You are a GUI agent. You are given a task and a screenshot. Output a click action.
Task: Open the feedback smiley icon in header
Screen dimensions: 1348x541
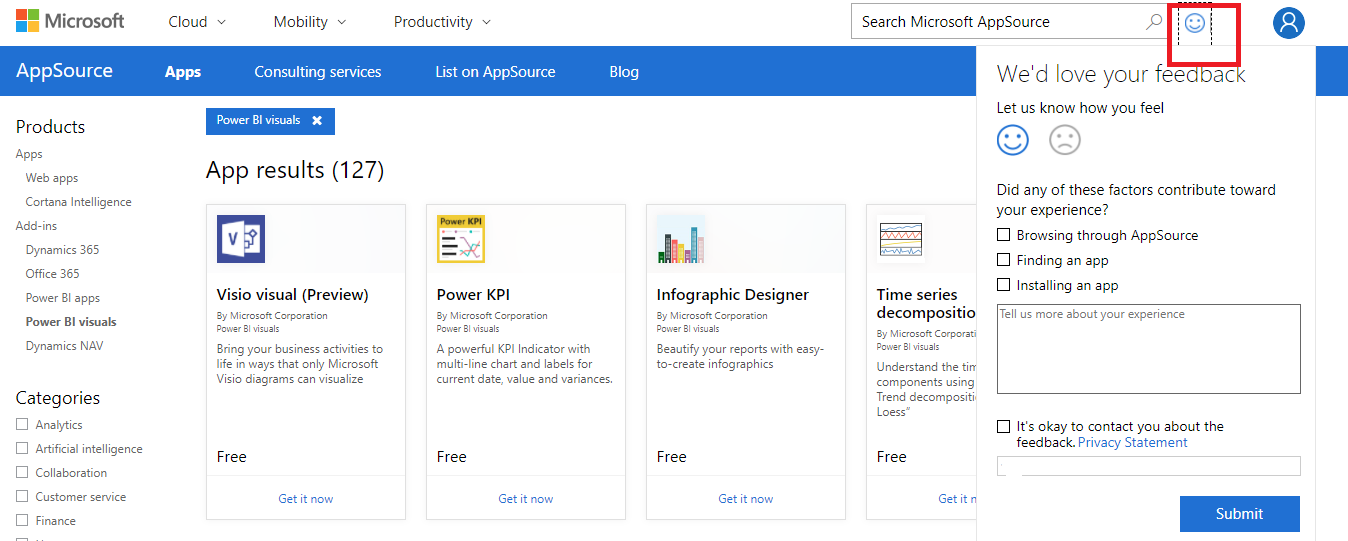click(x=1195, y=22)
